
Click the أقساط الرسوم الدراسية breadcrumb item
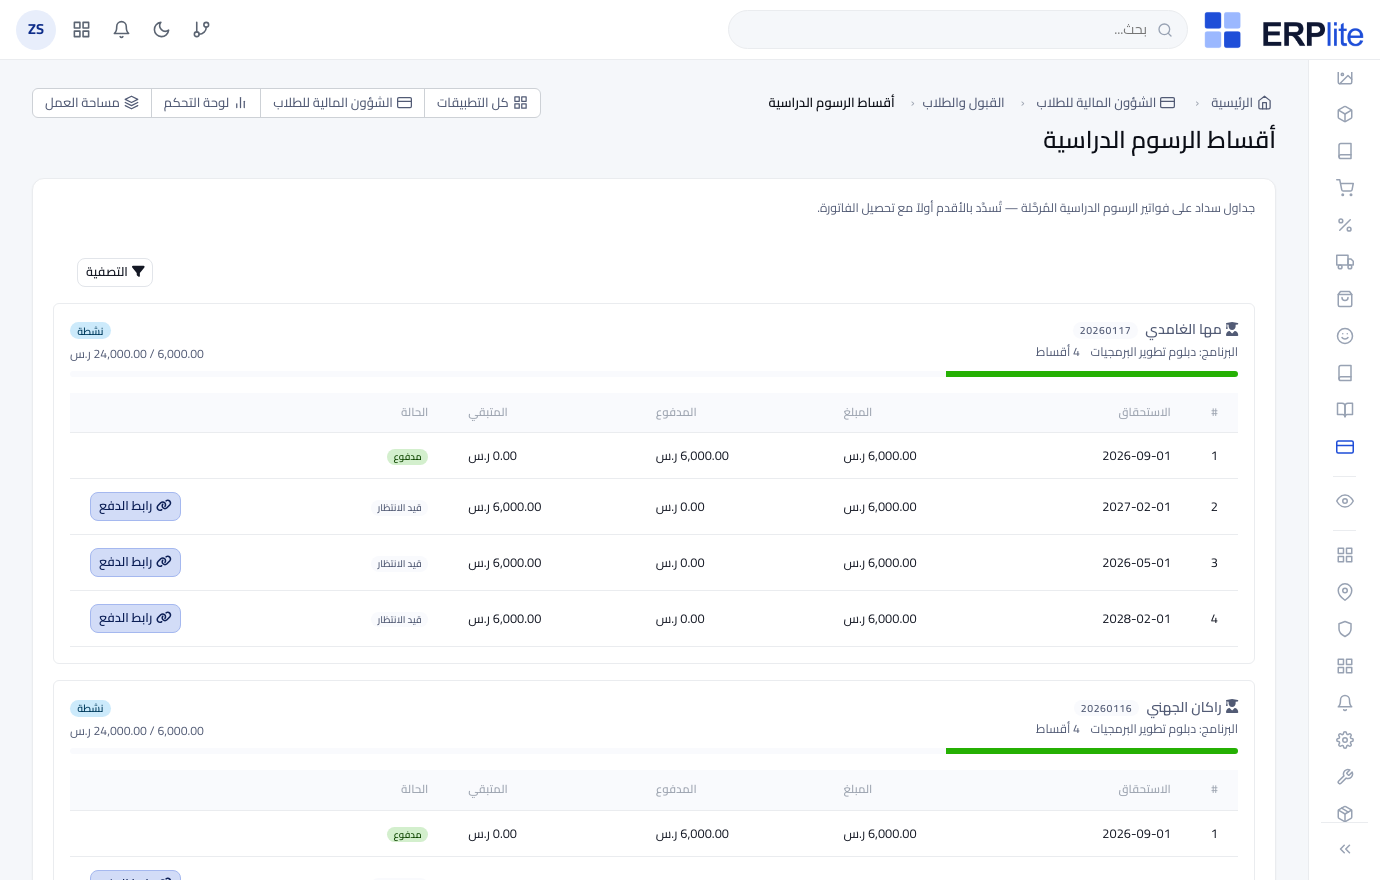pos(831,103)
